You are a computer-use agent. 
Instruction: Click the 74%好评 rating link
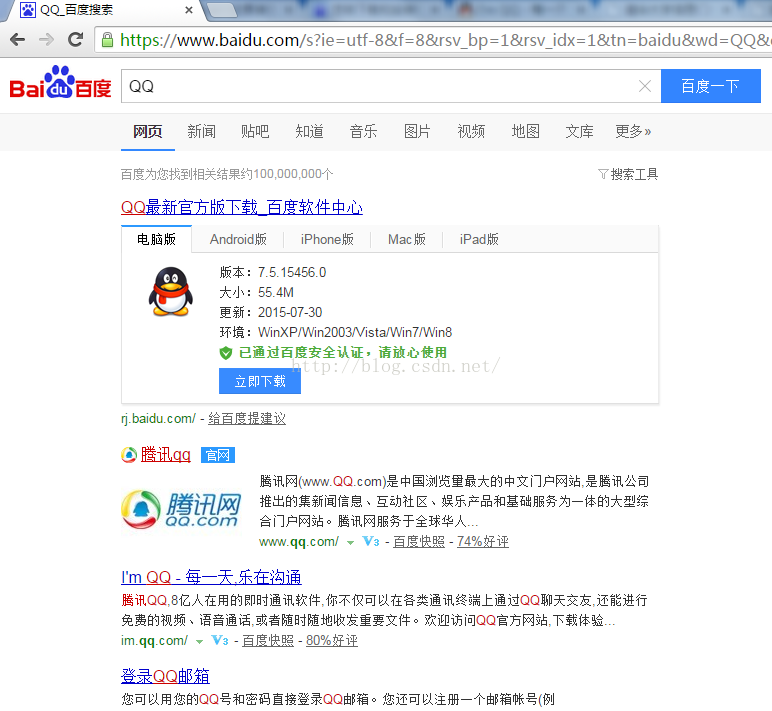482,542
